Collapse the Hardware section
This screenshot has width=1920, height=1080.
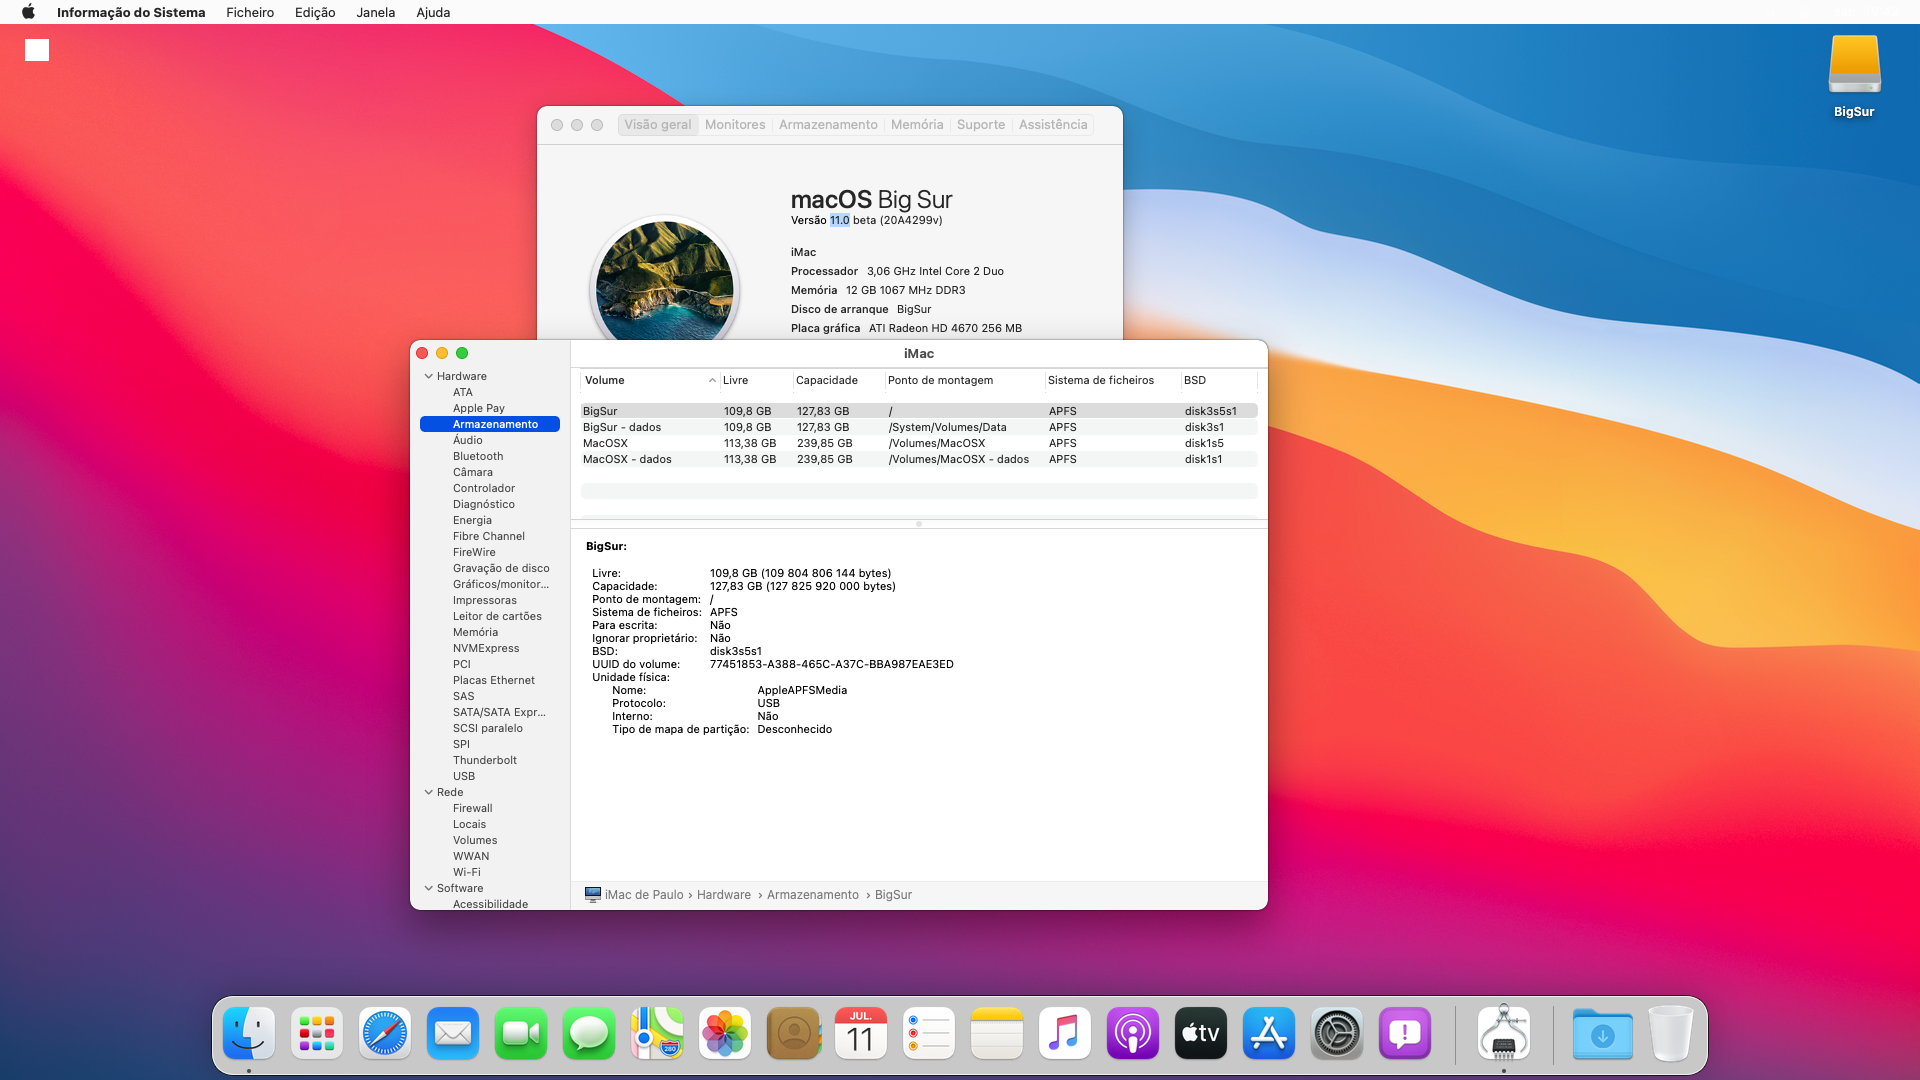pos(429,376)
